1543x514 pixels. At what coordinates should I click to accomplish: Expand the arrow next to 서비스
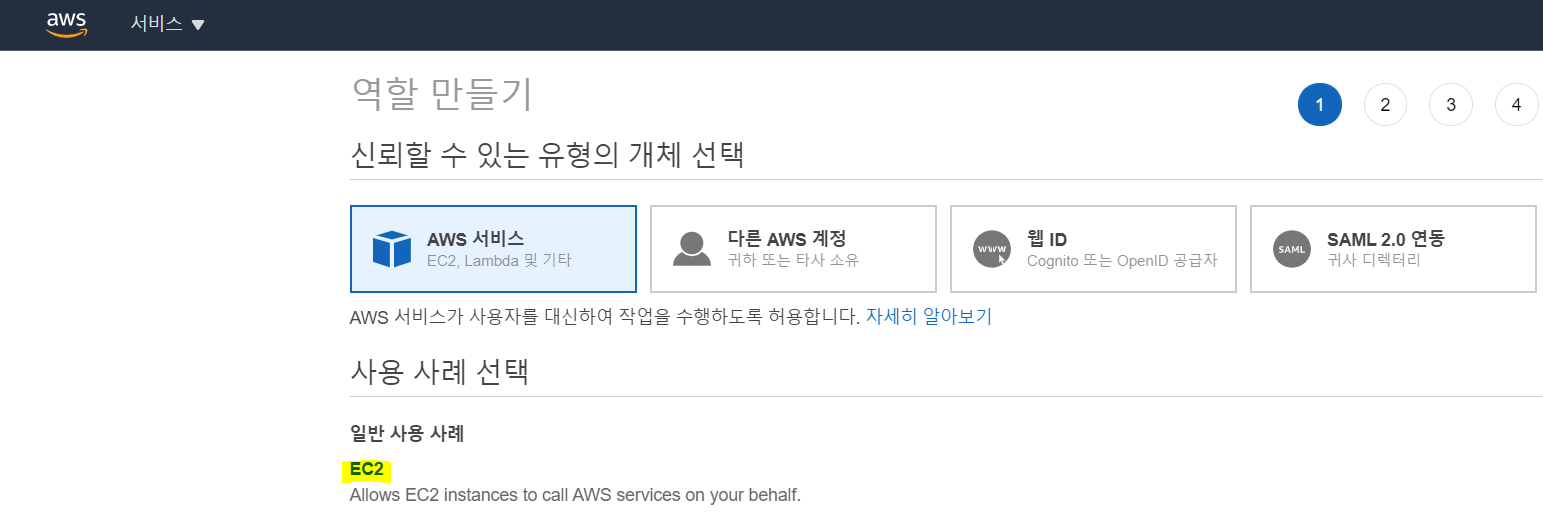click(x=198, y=25)
